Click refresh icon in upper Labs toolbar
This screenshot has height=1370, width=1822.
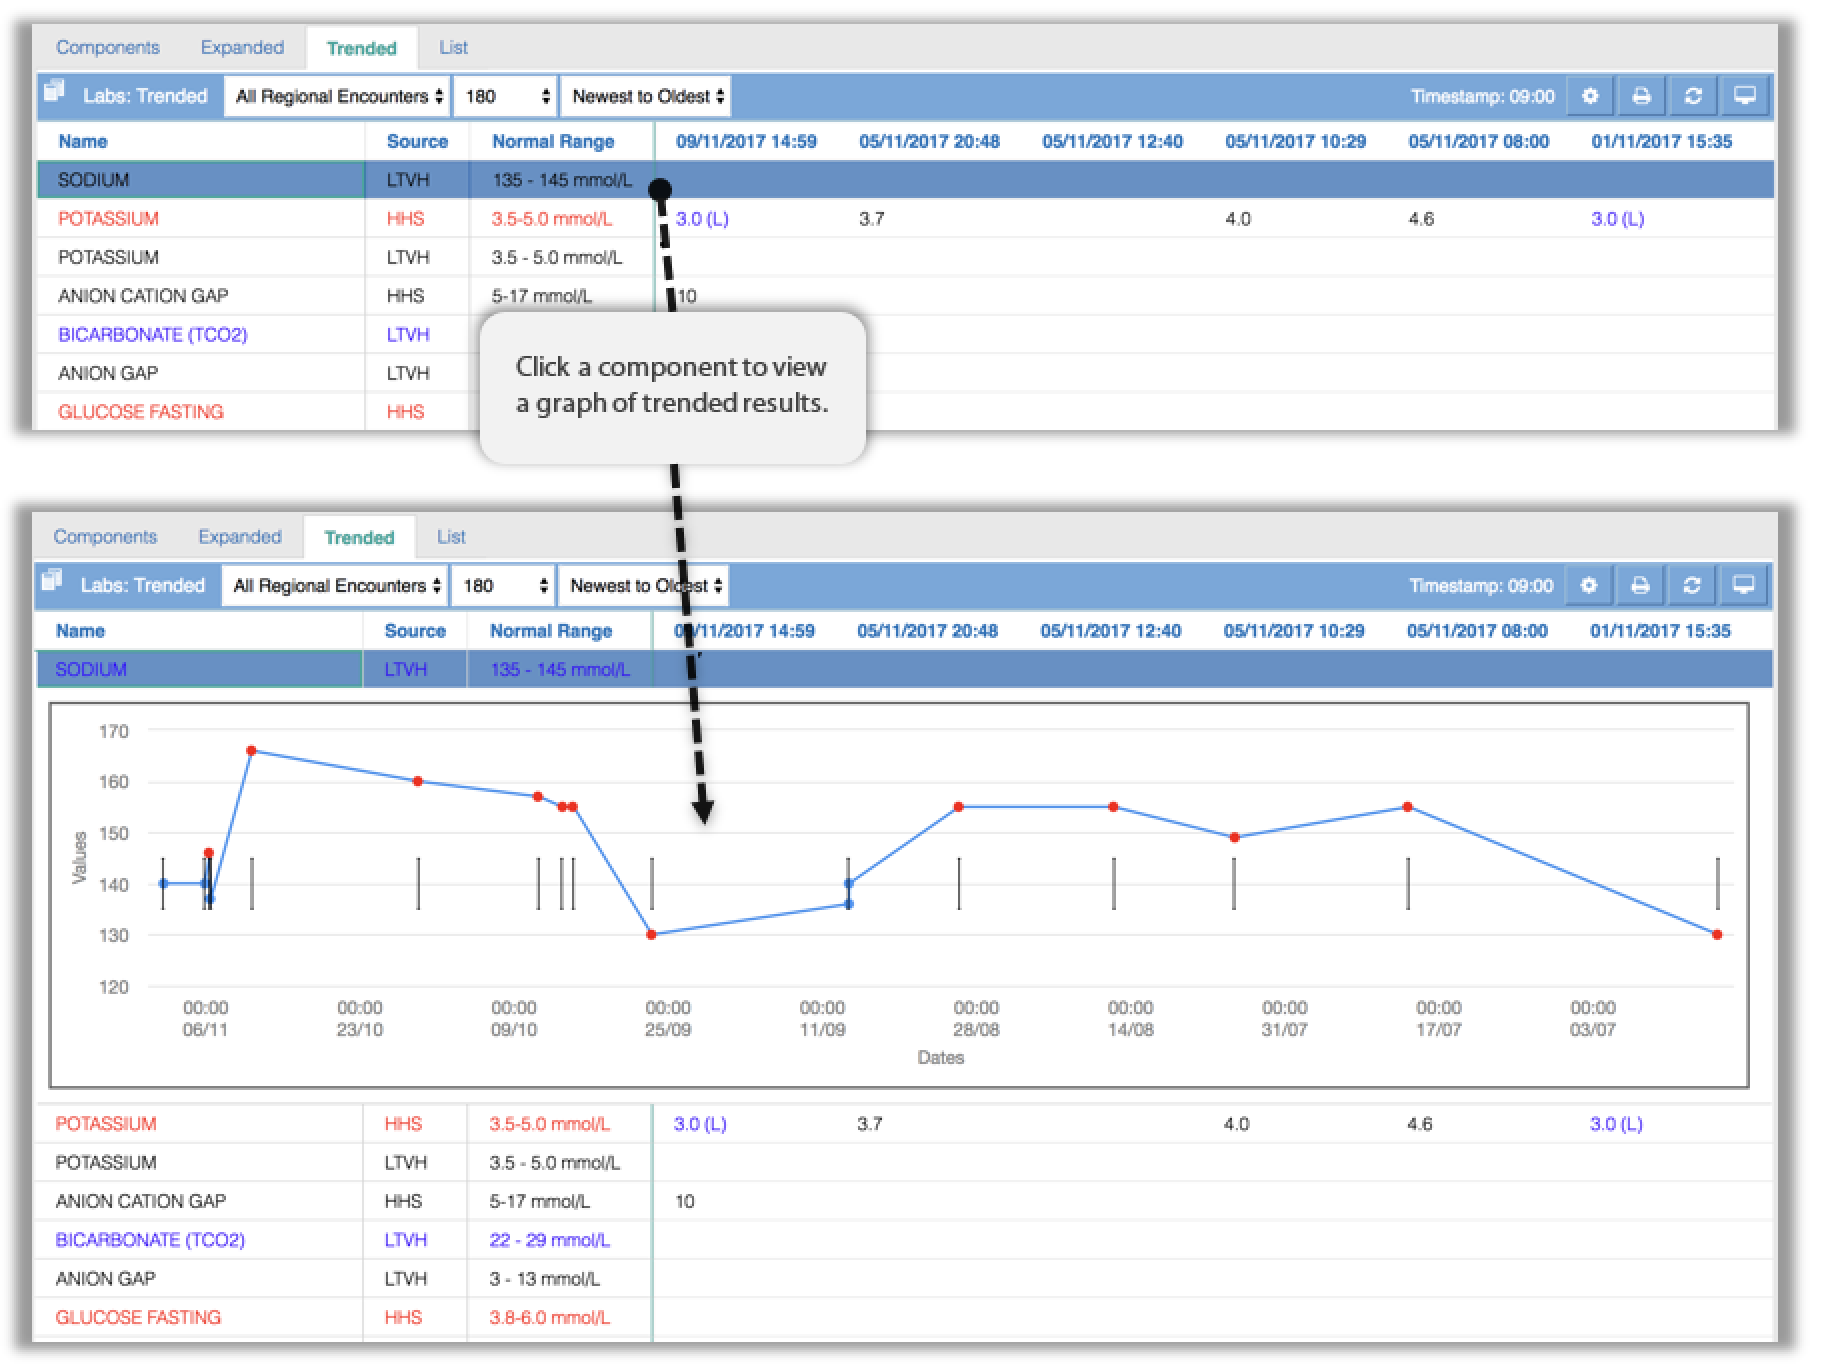pyautogui.click(x=1693, y=97)
